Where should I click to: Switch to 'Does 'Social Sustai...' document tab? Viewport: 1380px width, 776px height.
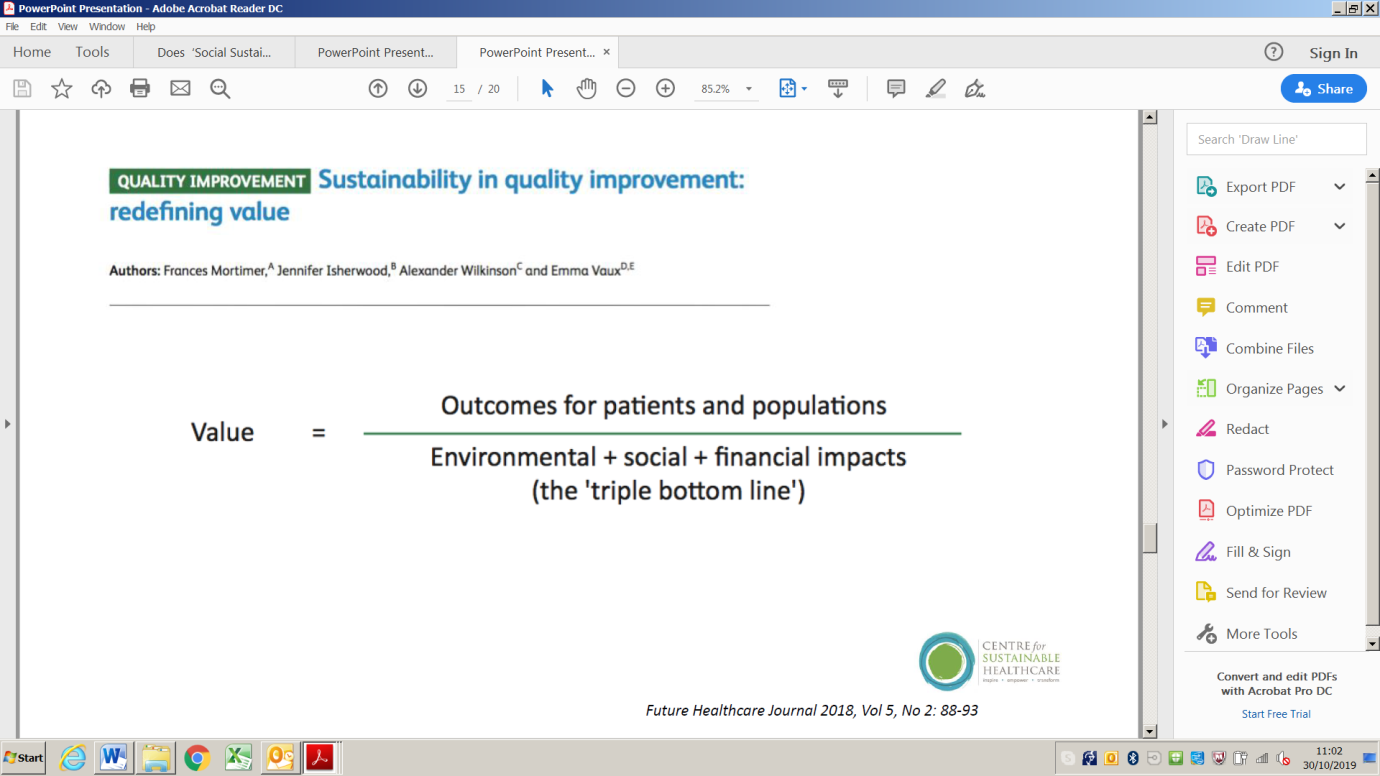pyautogui.click(x=215, y=52)
